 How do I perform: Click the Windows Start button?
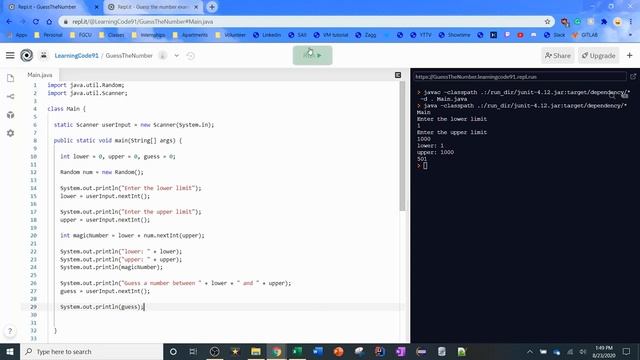(x=10, y=351)
